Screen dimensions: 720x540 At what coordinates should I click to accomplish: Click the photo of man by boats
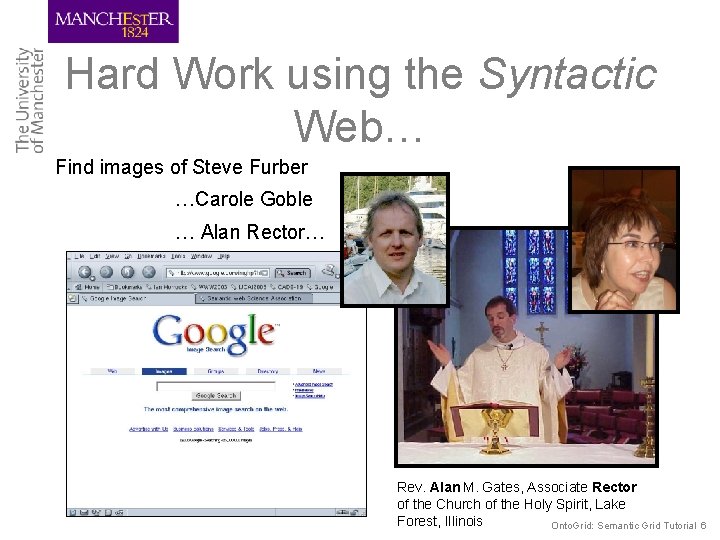(395, 239)
